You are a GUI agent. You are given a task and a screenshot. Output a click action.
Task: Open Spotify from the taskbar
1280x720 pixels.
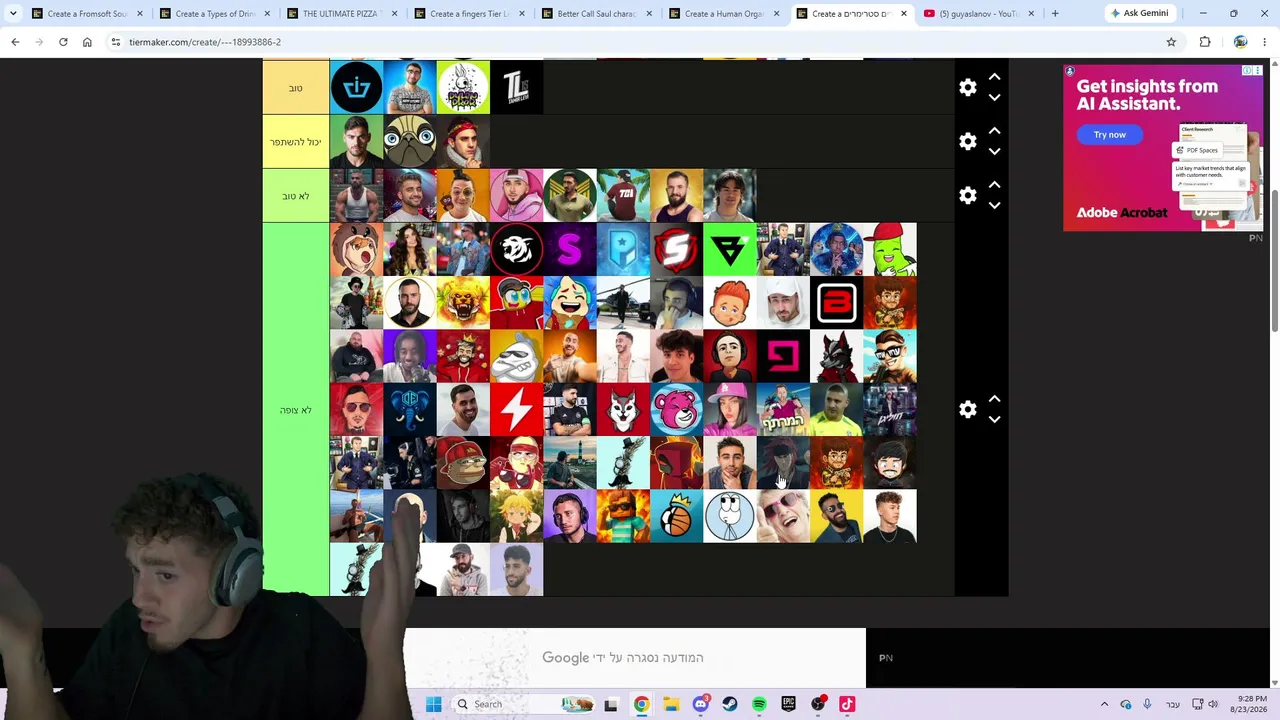(x=759, y=704)
